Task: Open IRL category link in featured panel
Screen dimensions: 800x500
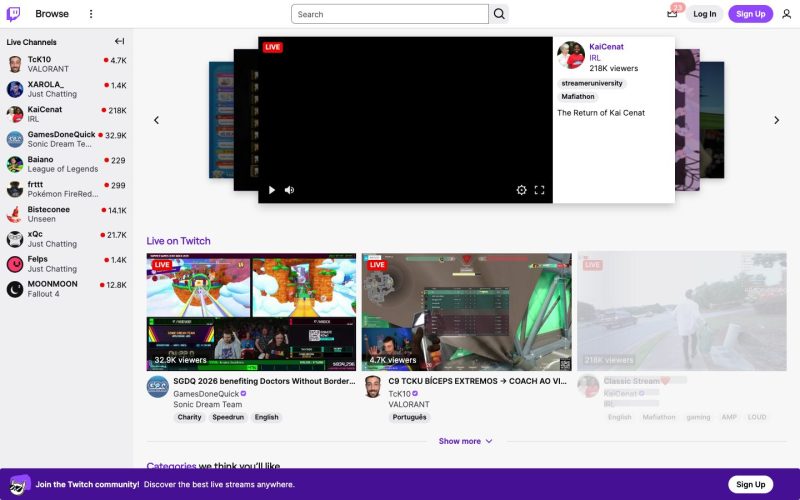Action: 595,58
